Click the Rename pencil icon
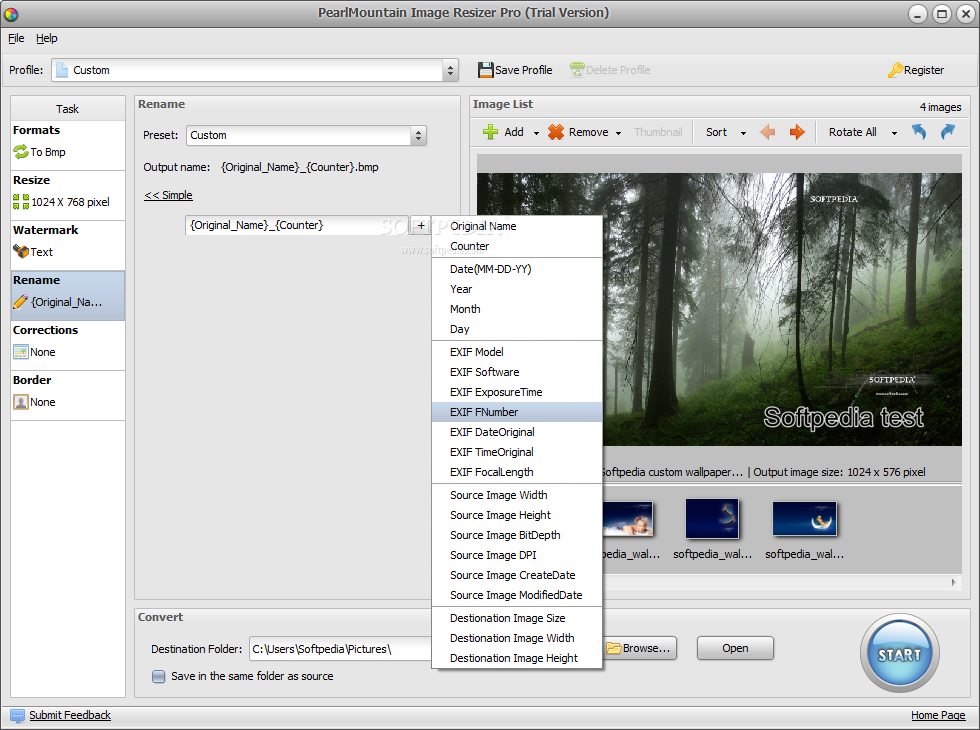This screenshot has height=730, width=980. coord(21,302)
